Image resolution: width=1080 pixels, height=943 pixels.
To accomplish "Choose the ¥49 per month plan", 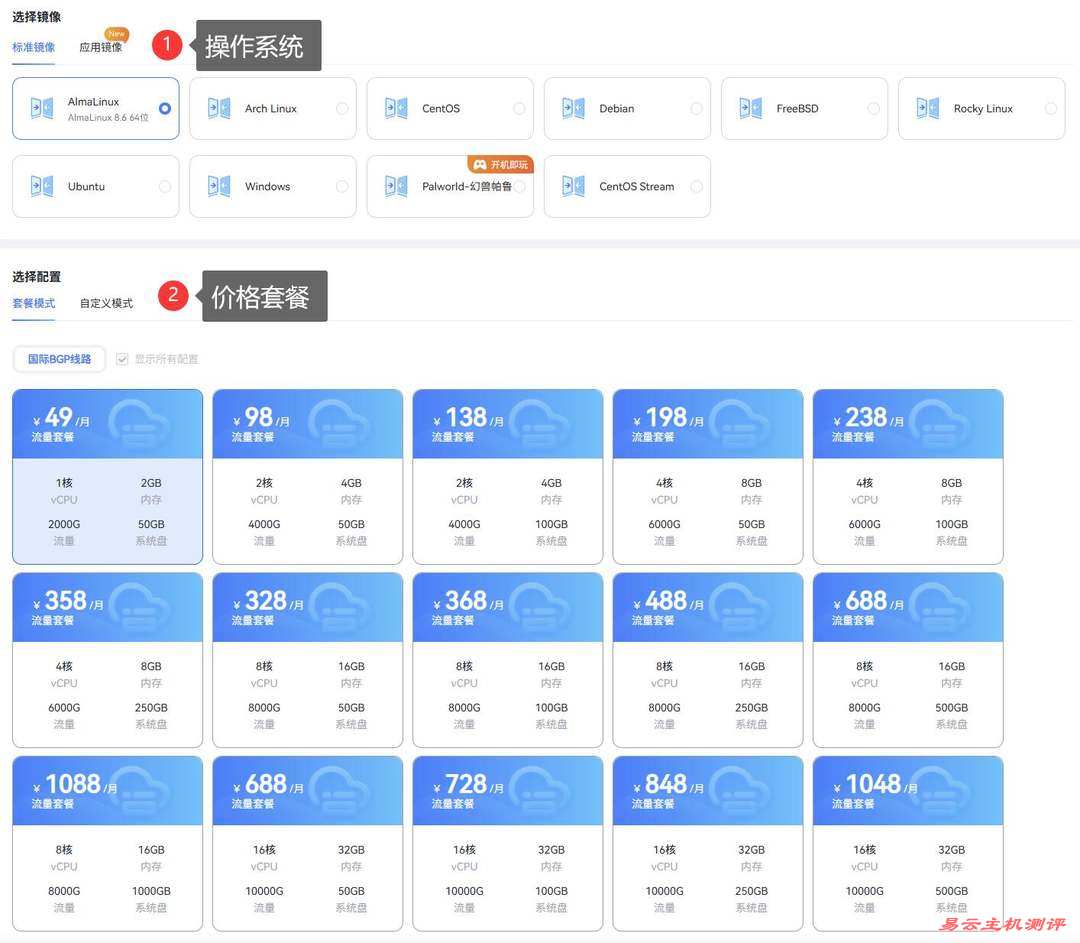I will coord(107,477).
